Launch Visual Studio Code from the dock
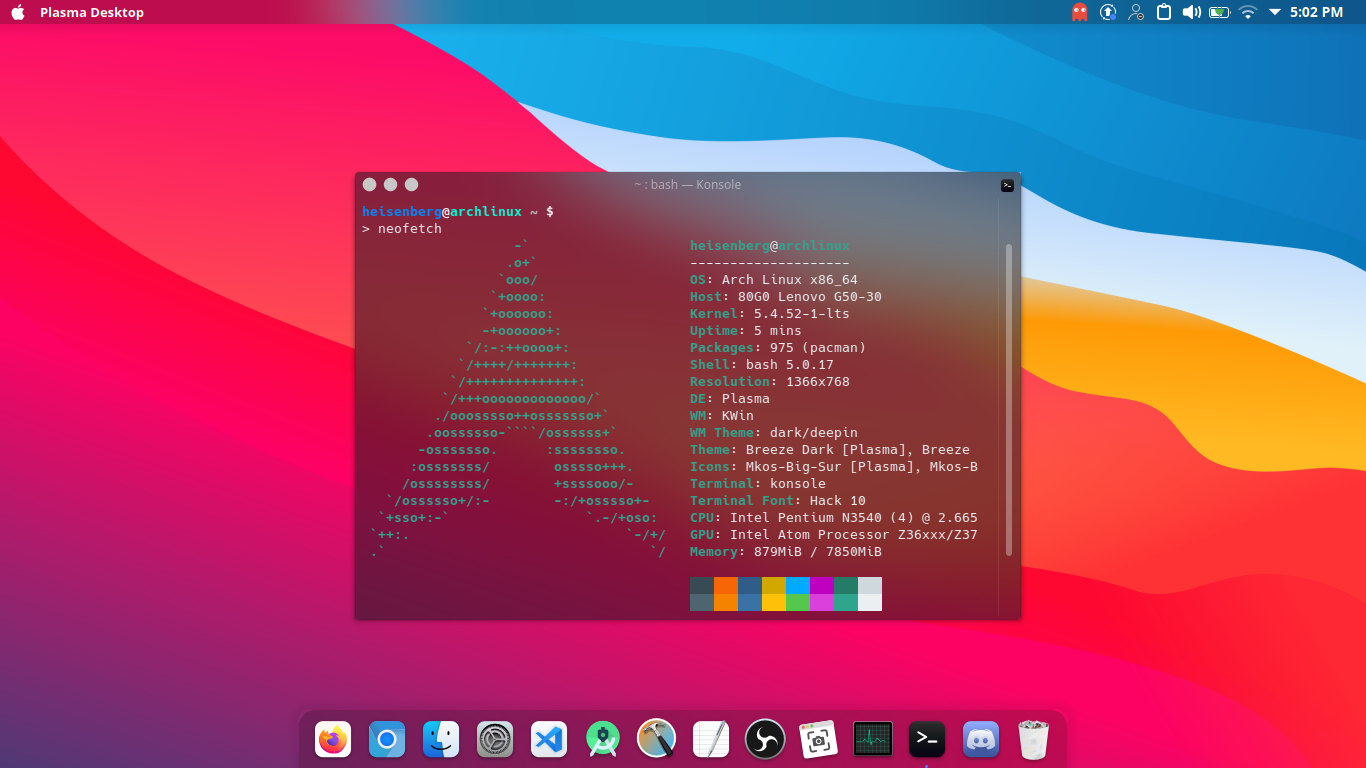Screen dimensions: 1366x768 click(548, 739)
